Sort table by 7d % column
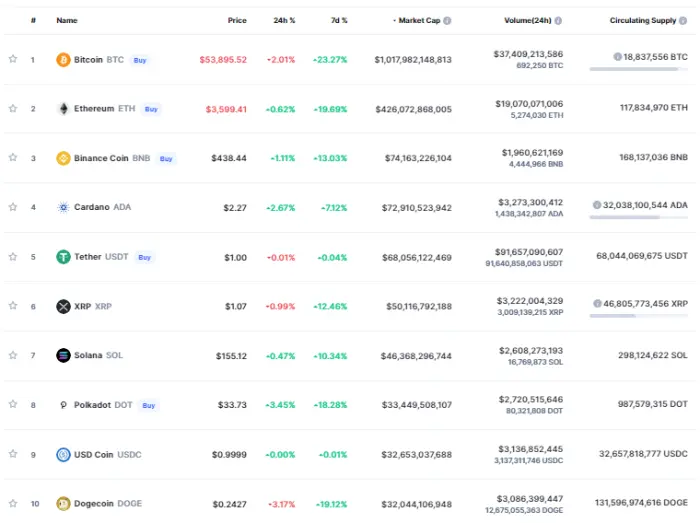700x523 pixels. pos(339,21)
